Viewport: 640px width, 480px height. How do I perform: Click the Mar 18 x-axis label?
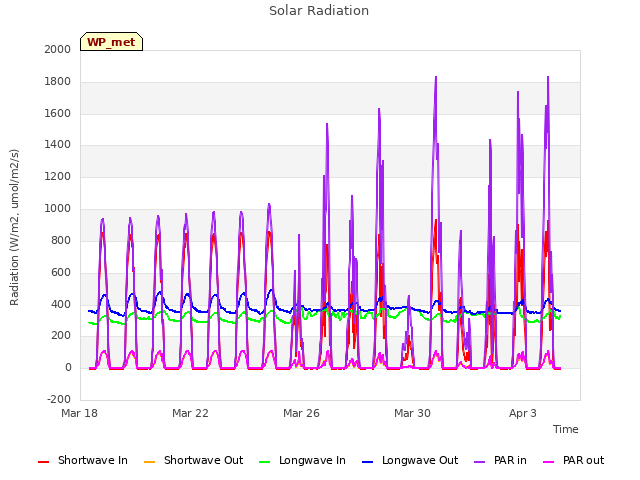click(80, 413)
